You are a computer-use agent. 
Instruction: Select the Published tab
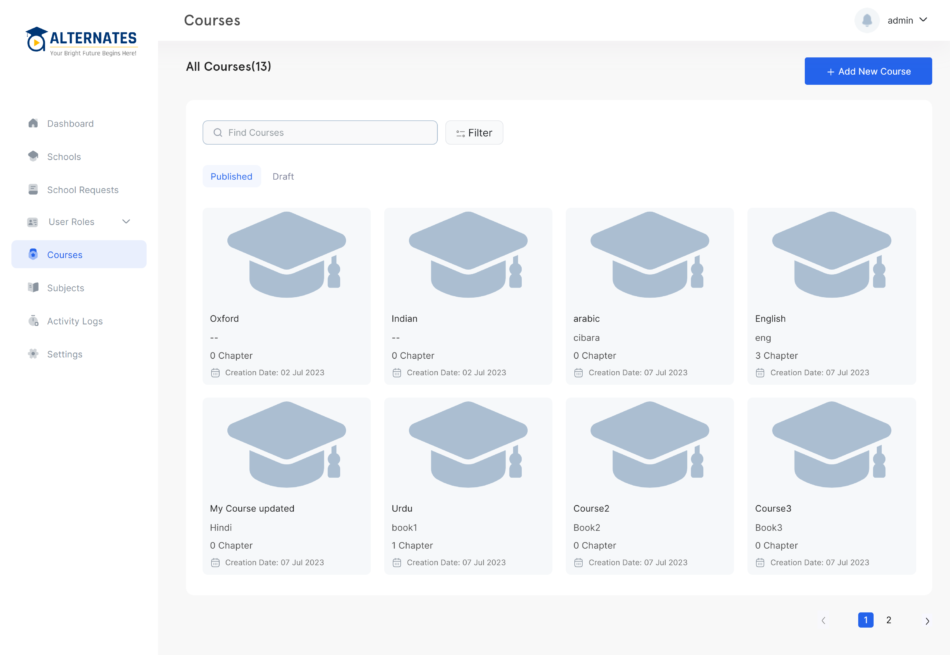(231, 176)
